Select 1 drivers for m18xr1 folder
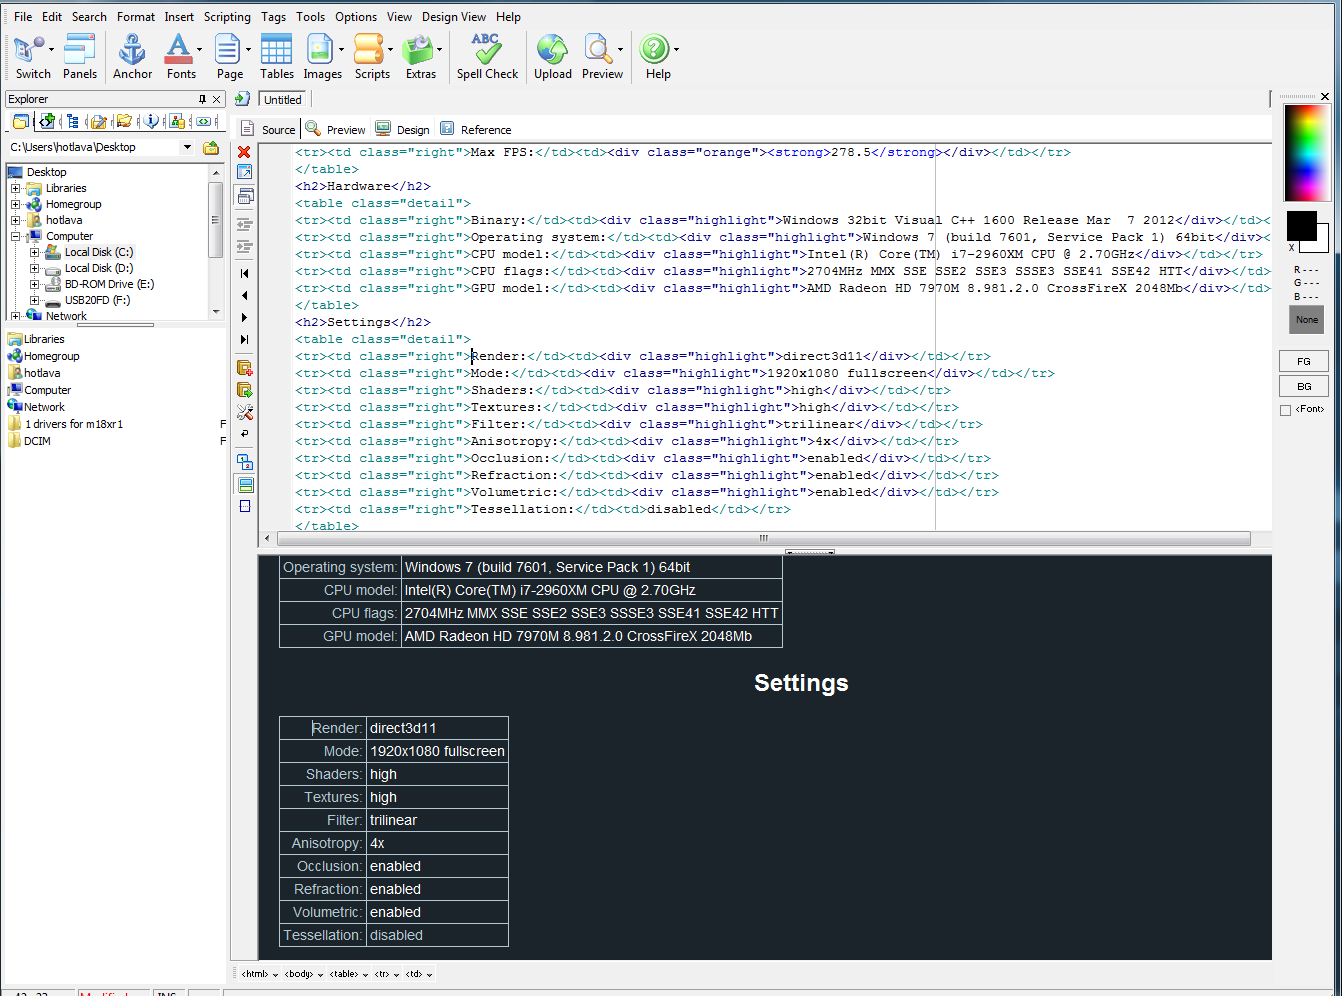This screenshot has width=1342, height=996. click(x=74, y=424)
